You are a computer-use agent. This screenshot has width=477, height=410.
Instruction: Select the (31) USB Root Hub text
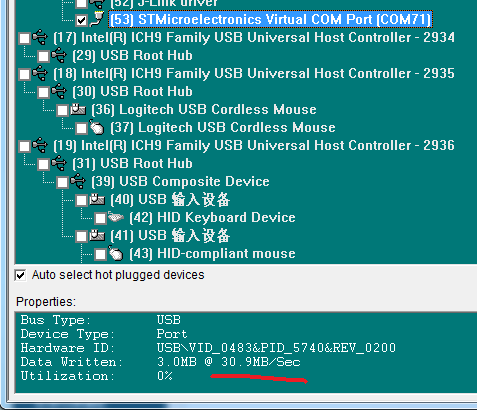(x=132, y=163)
